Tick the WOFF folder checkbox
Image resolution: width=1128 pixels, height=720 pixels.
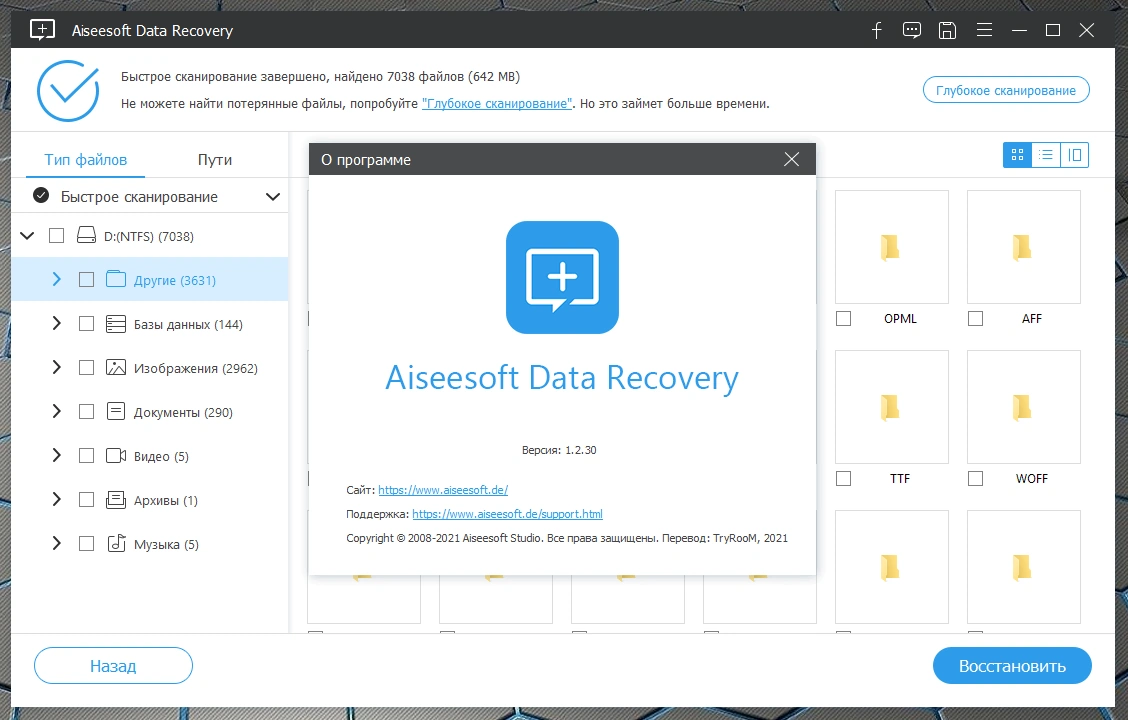(975, 478)
